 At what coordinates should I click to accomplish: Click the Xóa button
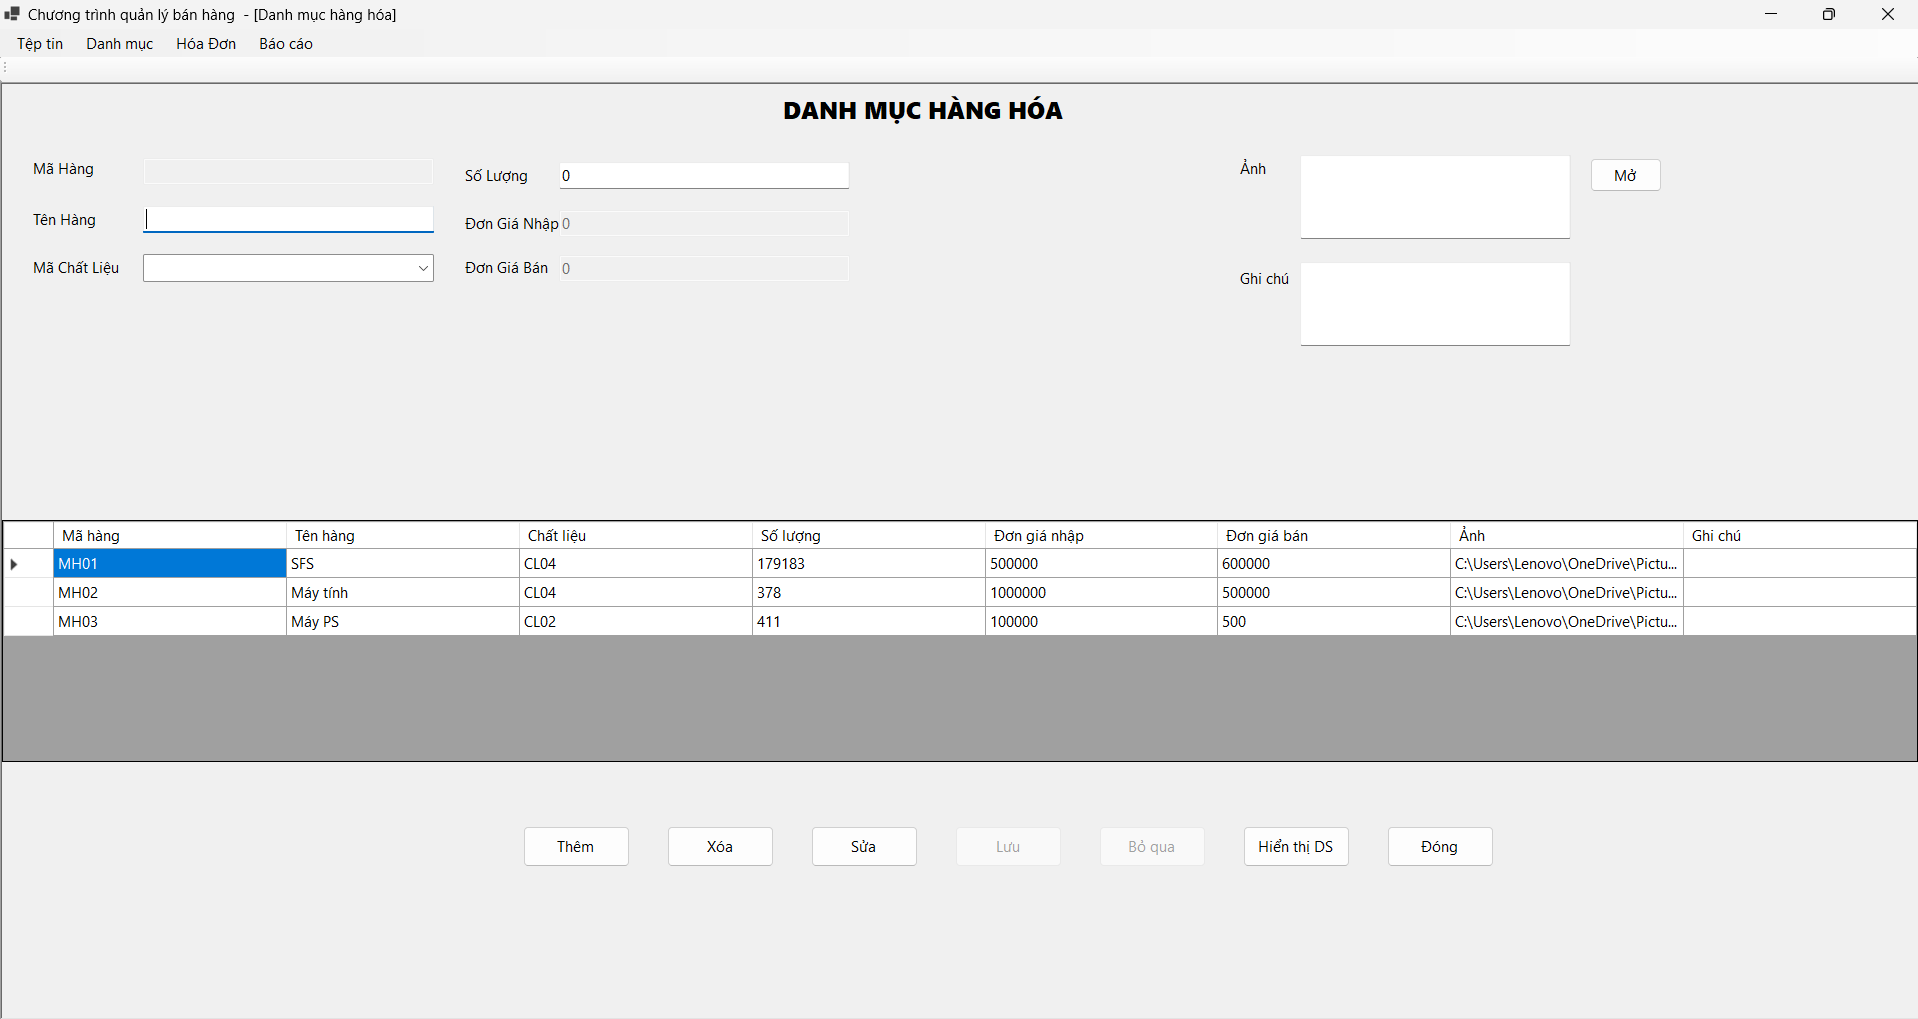click(x=719, y=846)
